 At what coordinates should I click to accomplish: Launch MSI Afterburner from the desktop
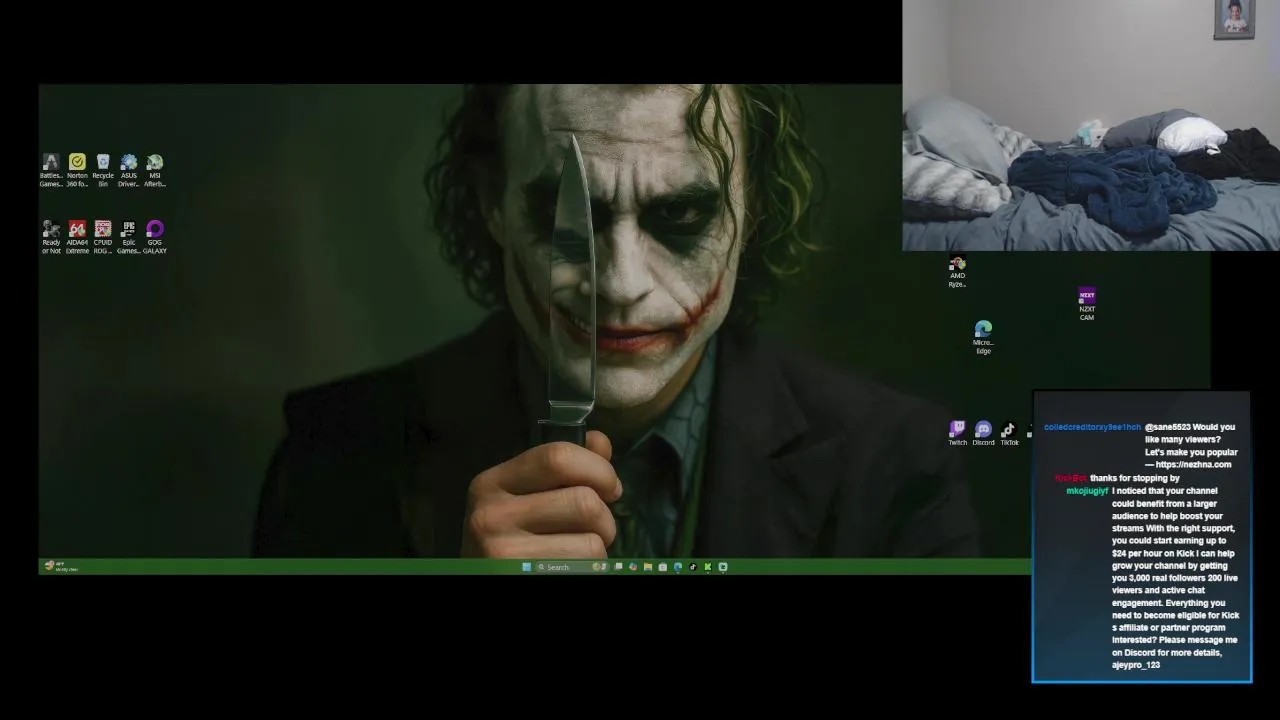pyautogui.click(x=155, y=170)
